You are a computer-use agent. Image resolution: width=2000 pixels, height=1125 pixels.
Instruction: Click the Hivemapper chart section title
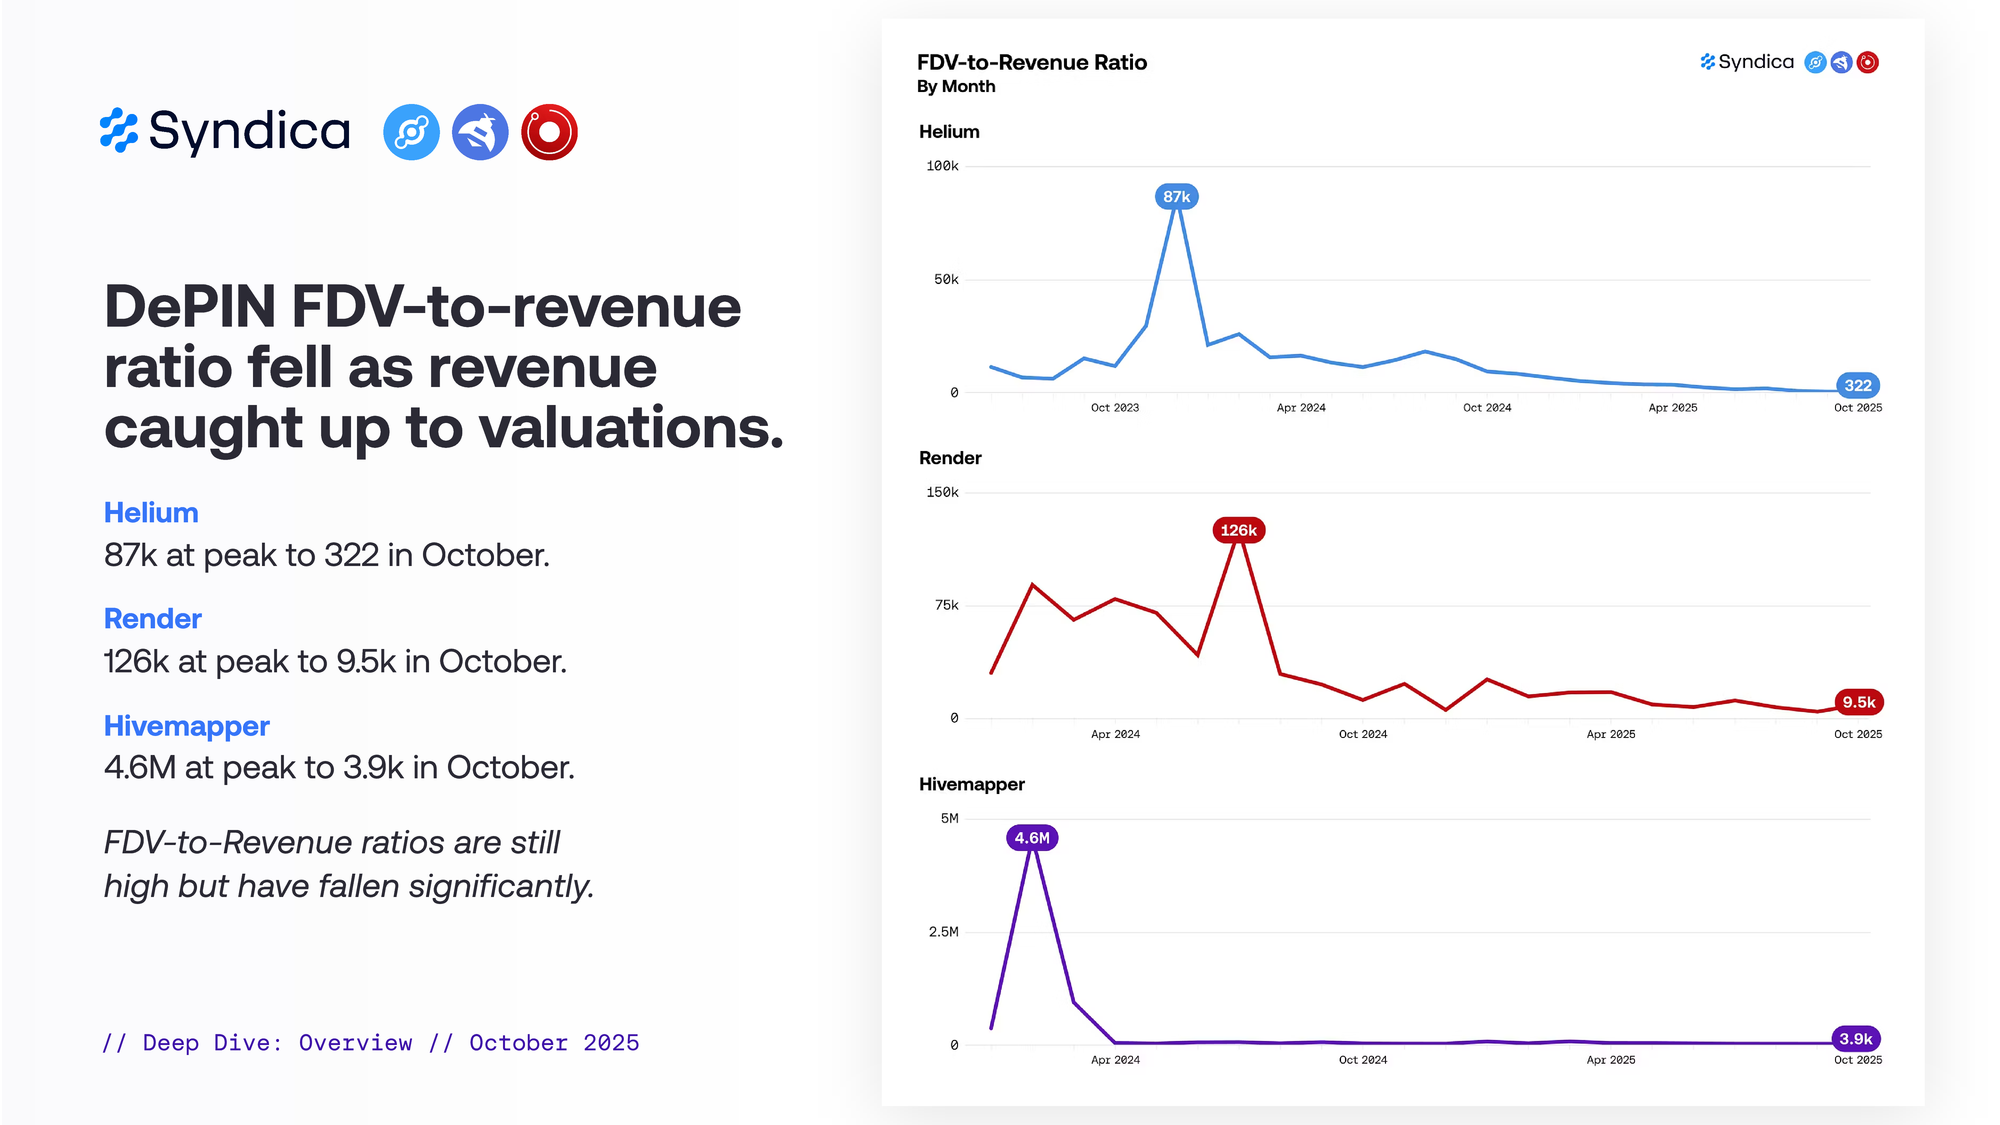click(x=971, y=784)
